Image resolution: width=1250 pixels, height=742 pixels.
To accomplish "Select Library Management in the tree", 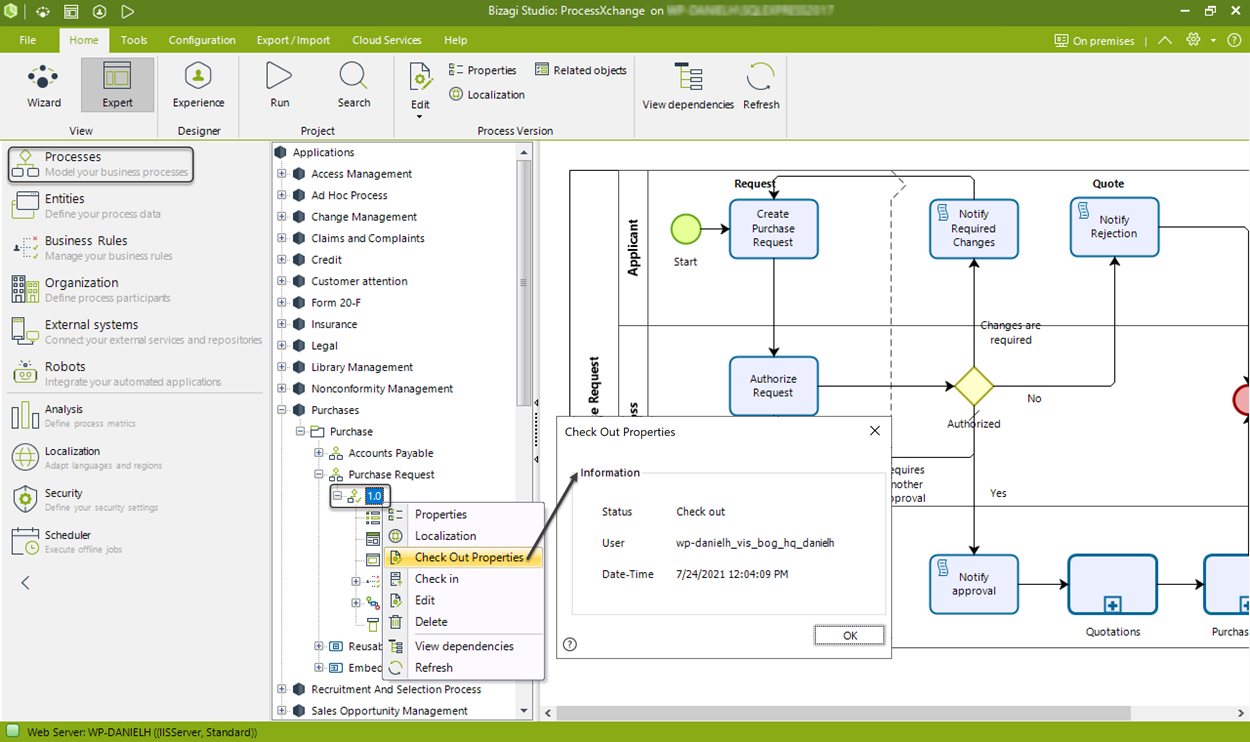I will 361,367.
